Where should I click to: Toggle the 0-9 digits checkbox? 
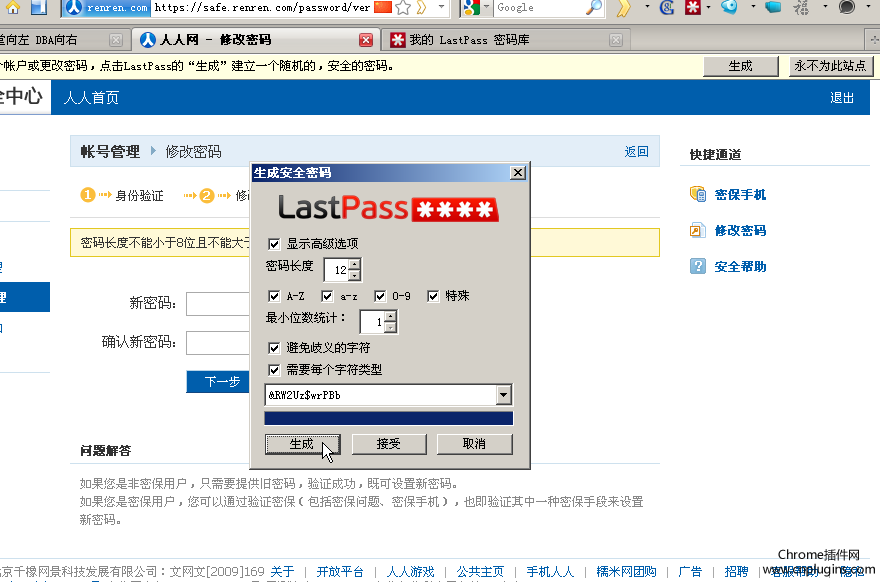380,296
